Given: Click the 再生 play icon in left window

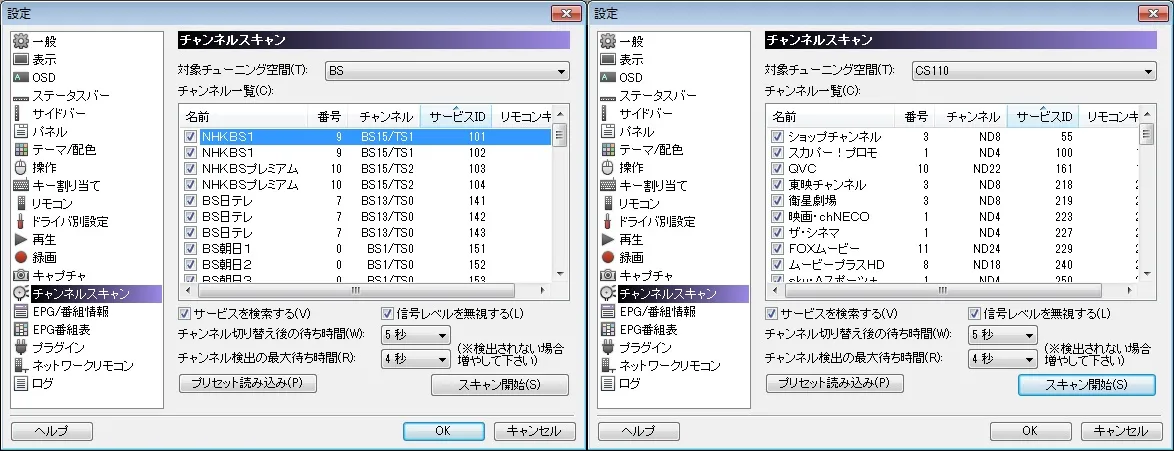Looking at the screenshot, I should click(21, 239).
